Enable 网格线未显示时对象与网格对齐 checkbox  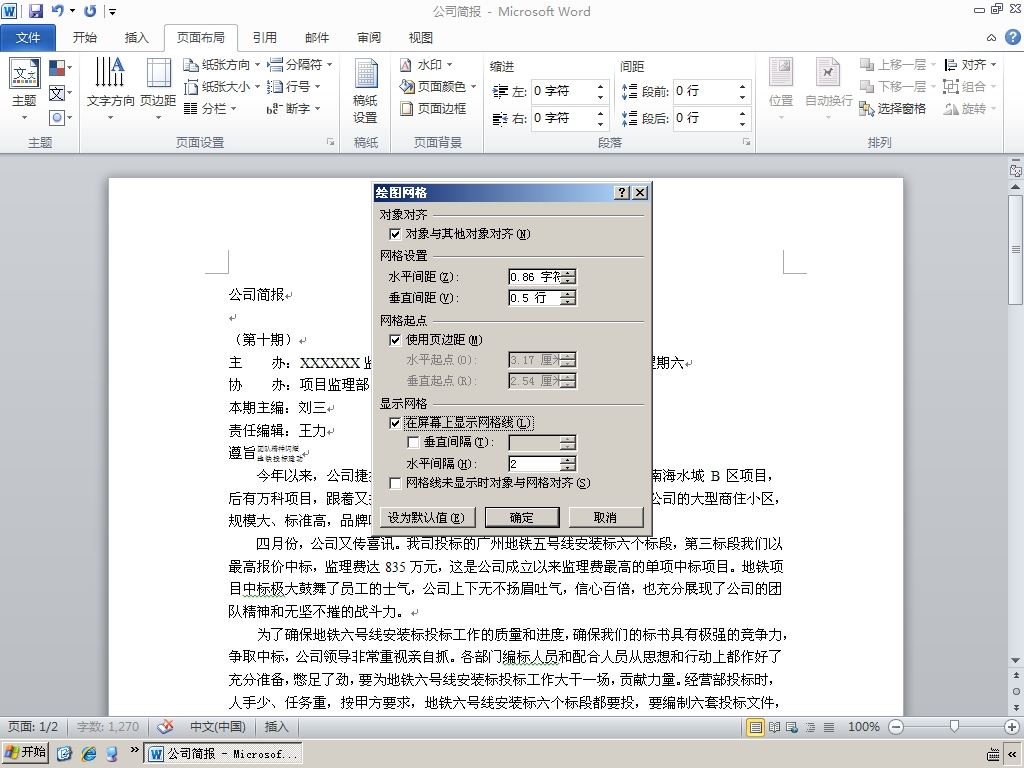(394, 483)
